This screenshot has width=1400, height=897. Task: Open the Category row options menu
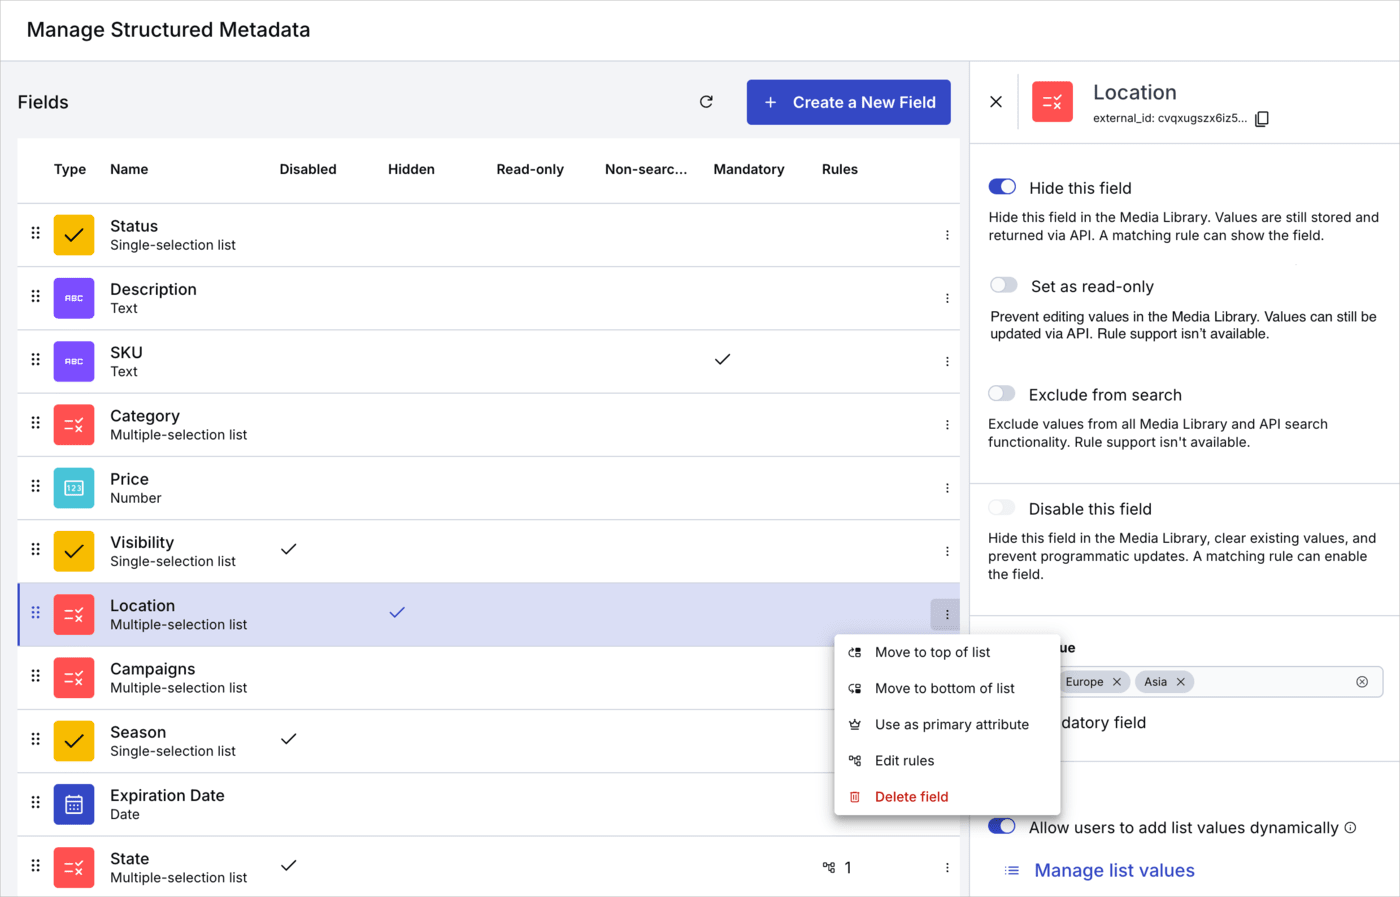pyautogui.click(x=947, y=425)
